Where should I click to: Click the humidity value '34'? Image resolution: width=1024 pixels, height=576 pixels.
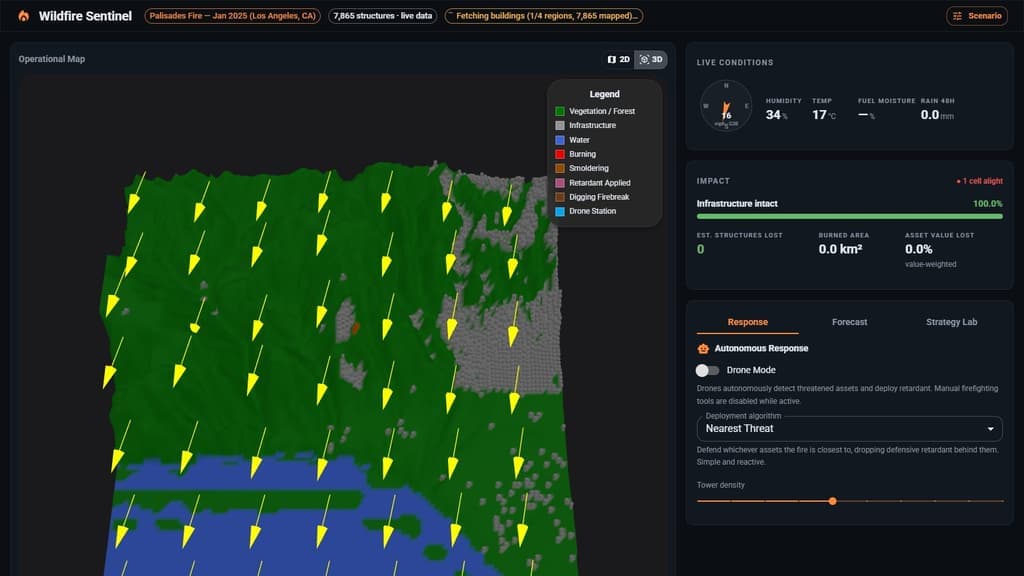[x=773, y=115]
